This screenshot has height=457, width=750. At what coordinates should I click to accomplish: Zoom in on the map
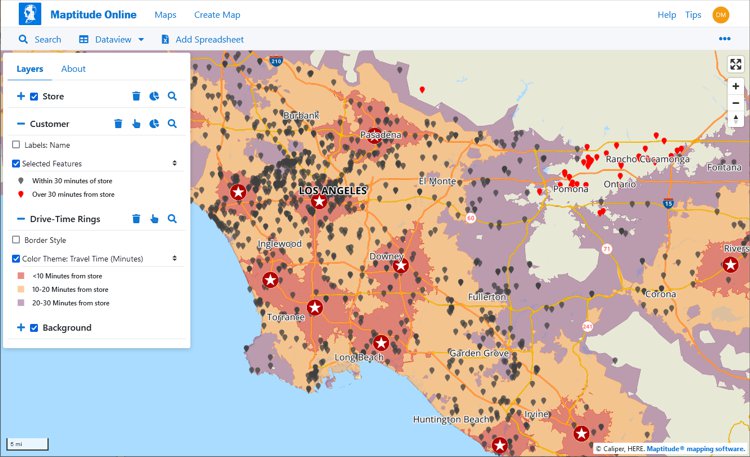tap(736, 87)
